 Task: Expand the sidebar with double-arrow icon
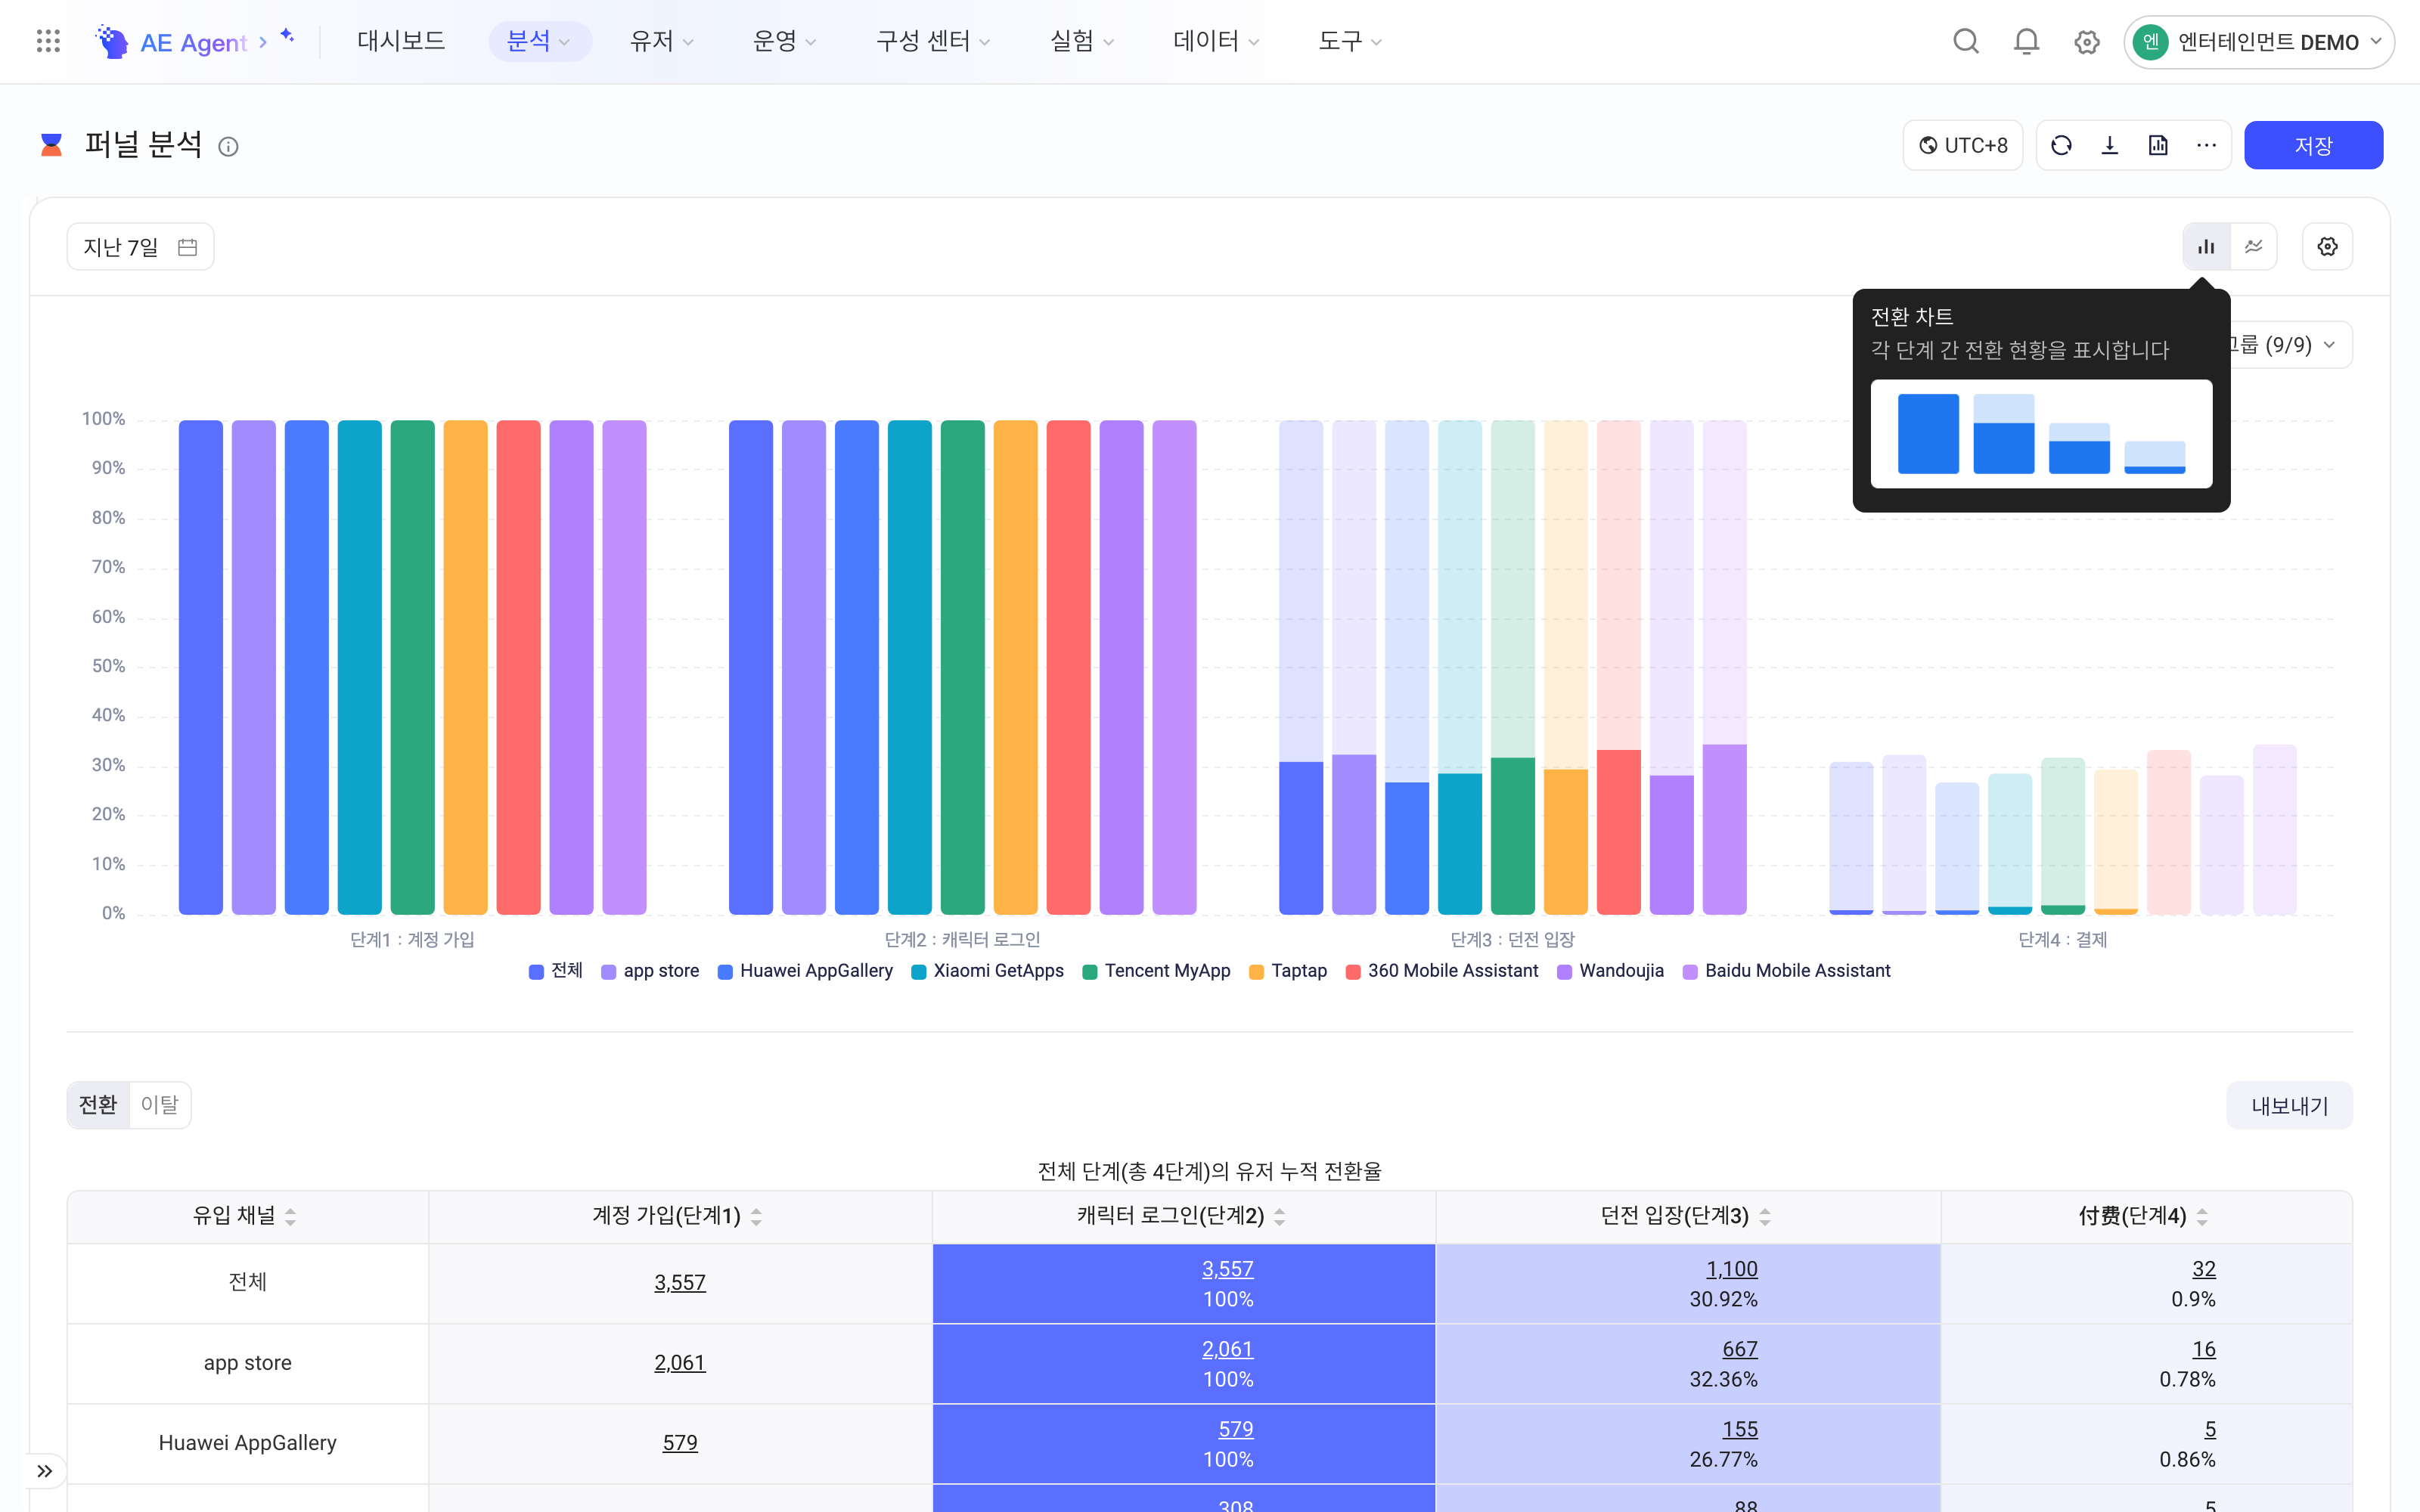pyautogui.click(x=45, y=1470)
